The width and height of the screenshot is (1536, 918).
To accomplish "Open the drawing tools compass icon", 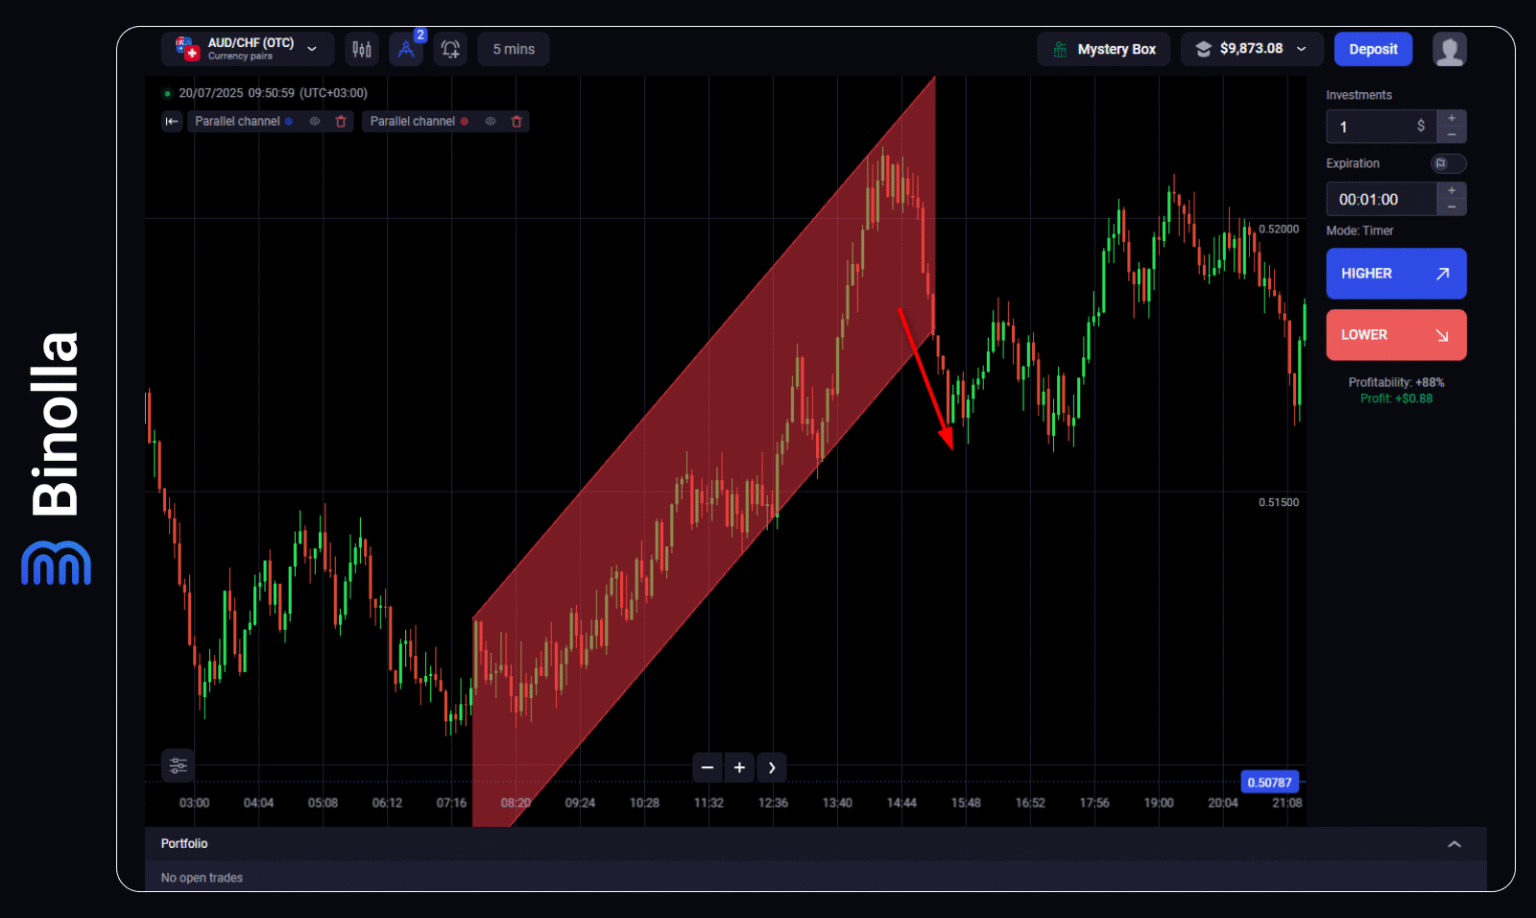I will [405, 48].
